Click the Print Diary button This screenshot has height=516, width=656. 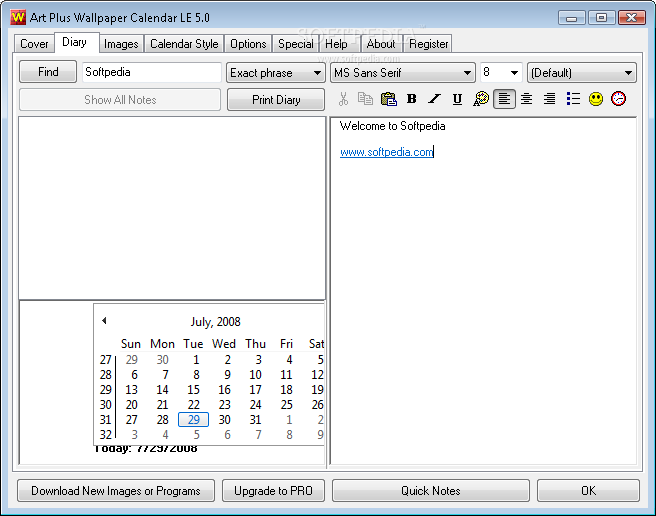pyautogui.click(x=276, y=100)
